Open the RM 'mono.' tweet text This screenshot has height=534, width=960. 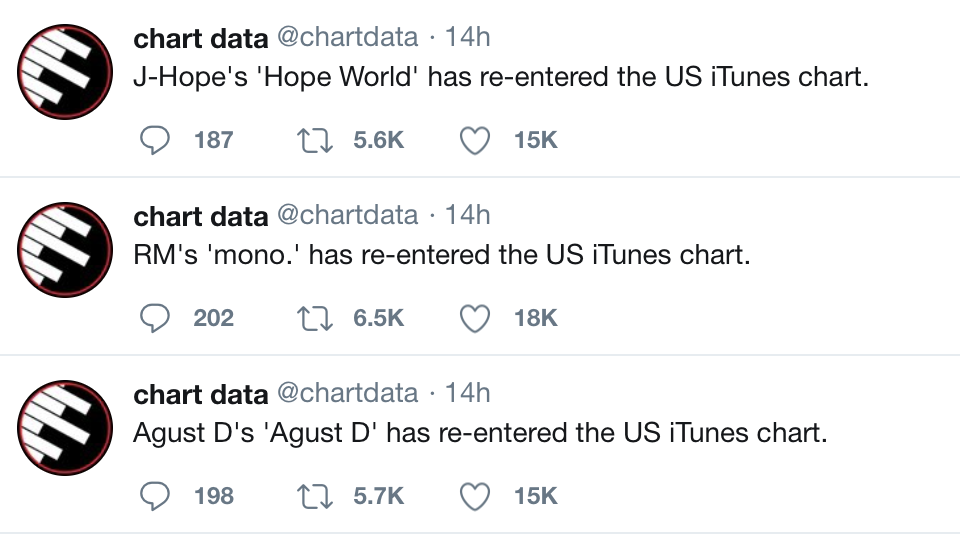[x=441, y=255]
